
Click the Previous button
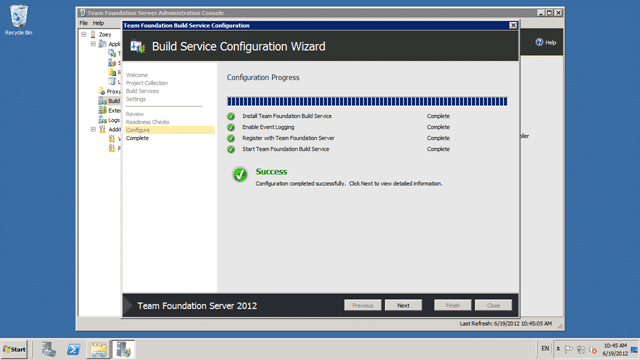coord(362,305)
